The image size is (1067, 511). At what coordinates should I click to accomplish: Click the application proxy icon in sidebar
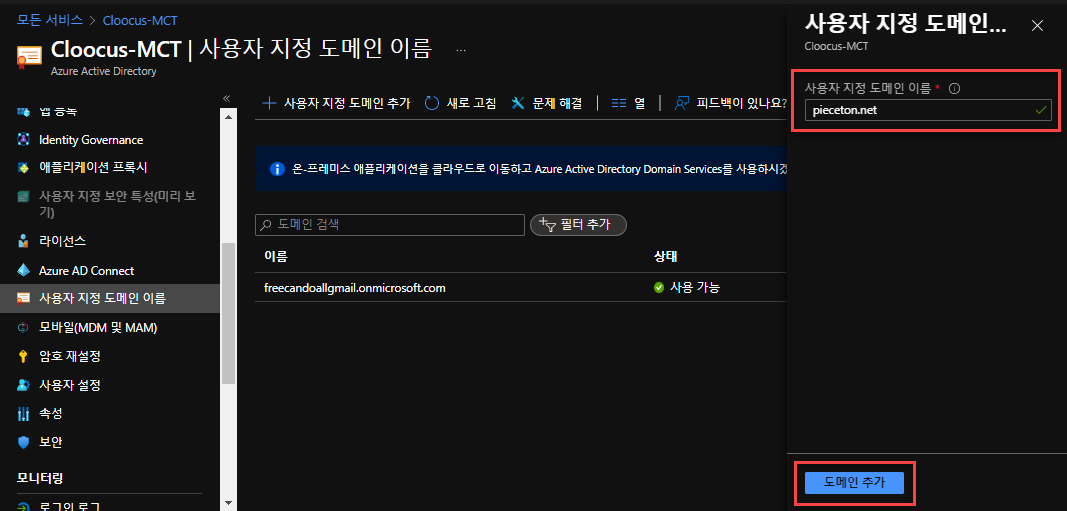(24, 167)
